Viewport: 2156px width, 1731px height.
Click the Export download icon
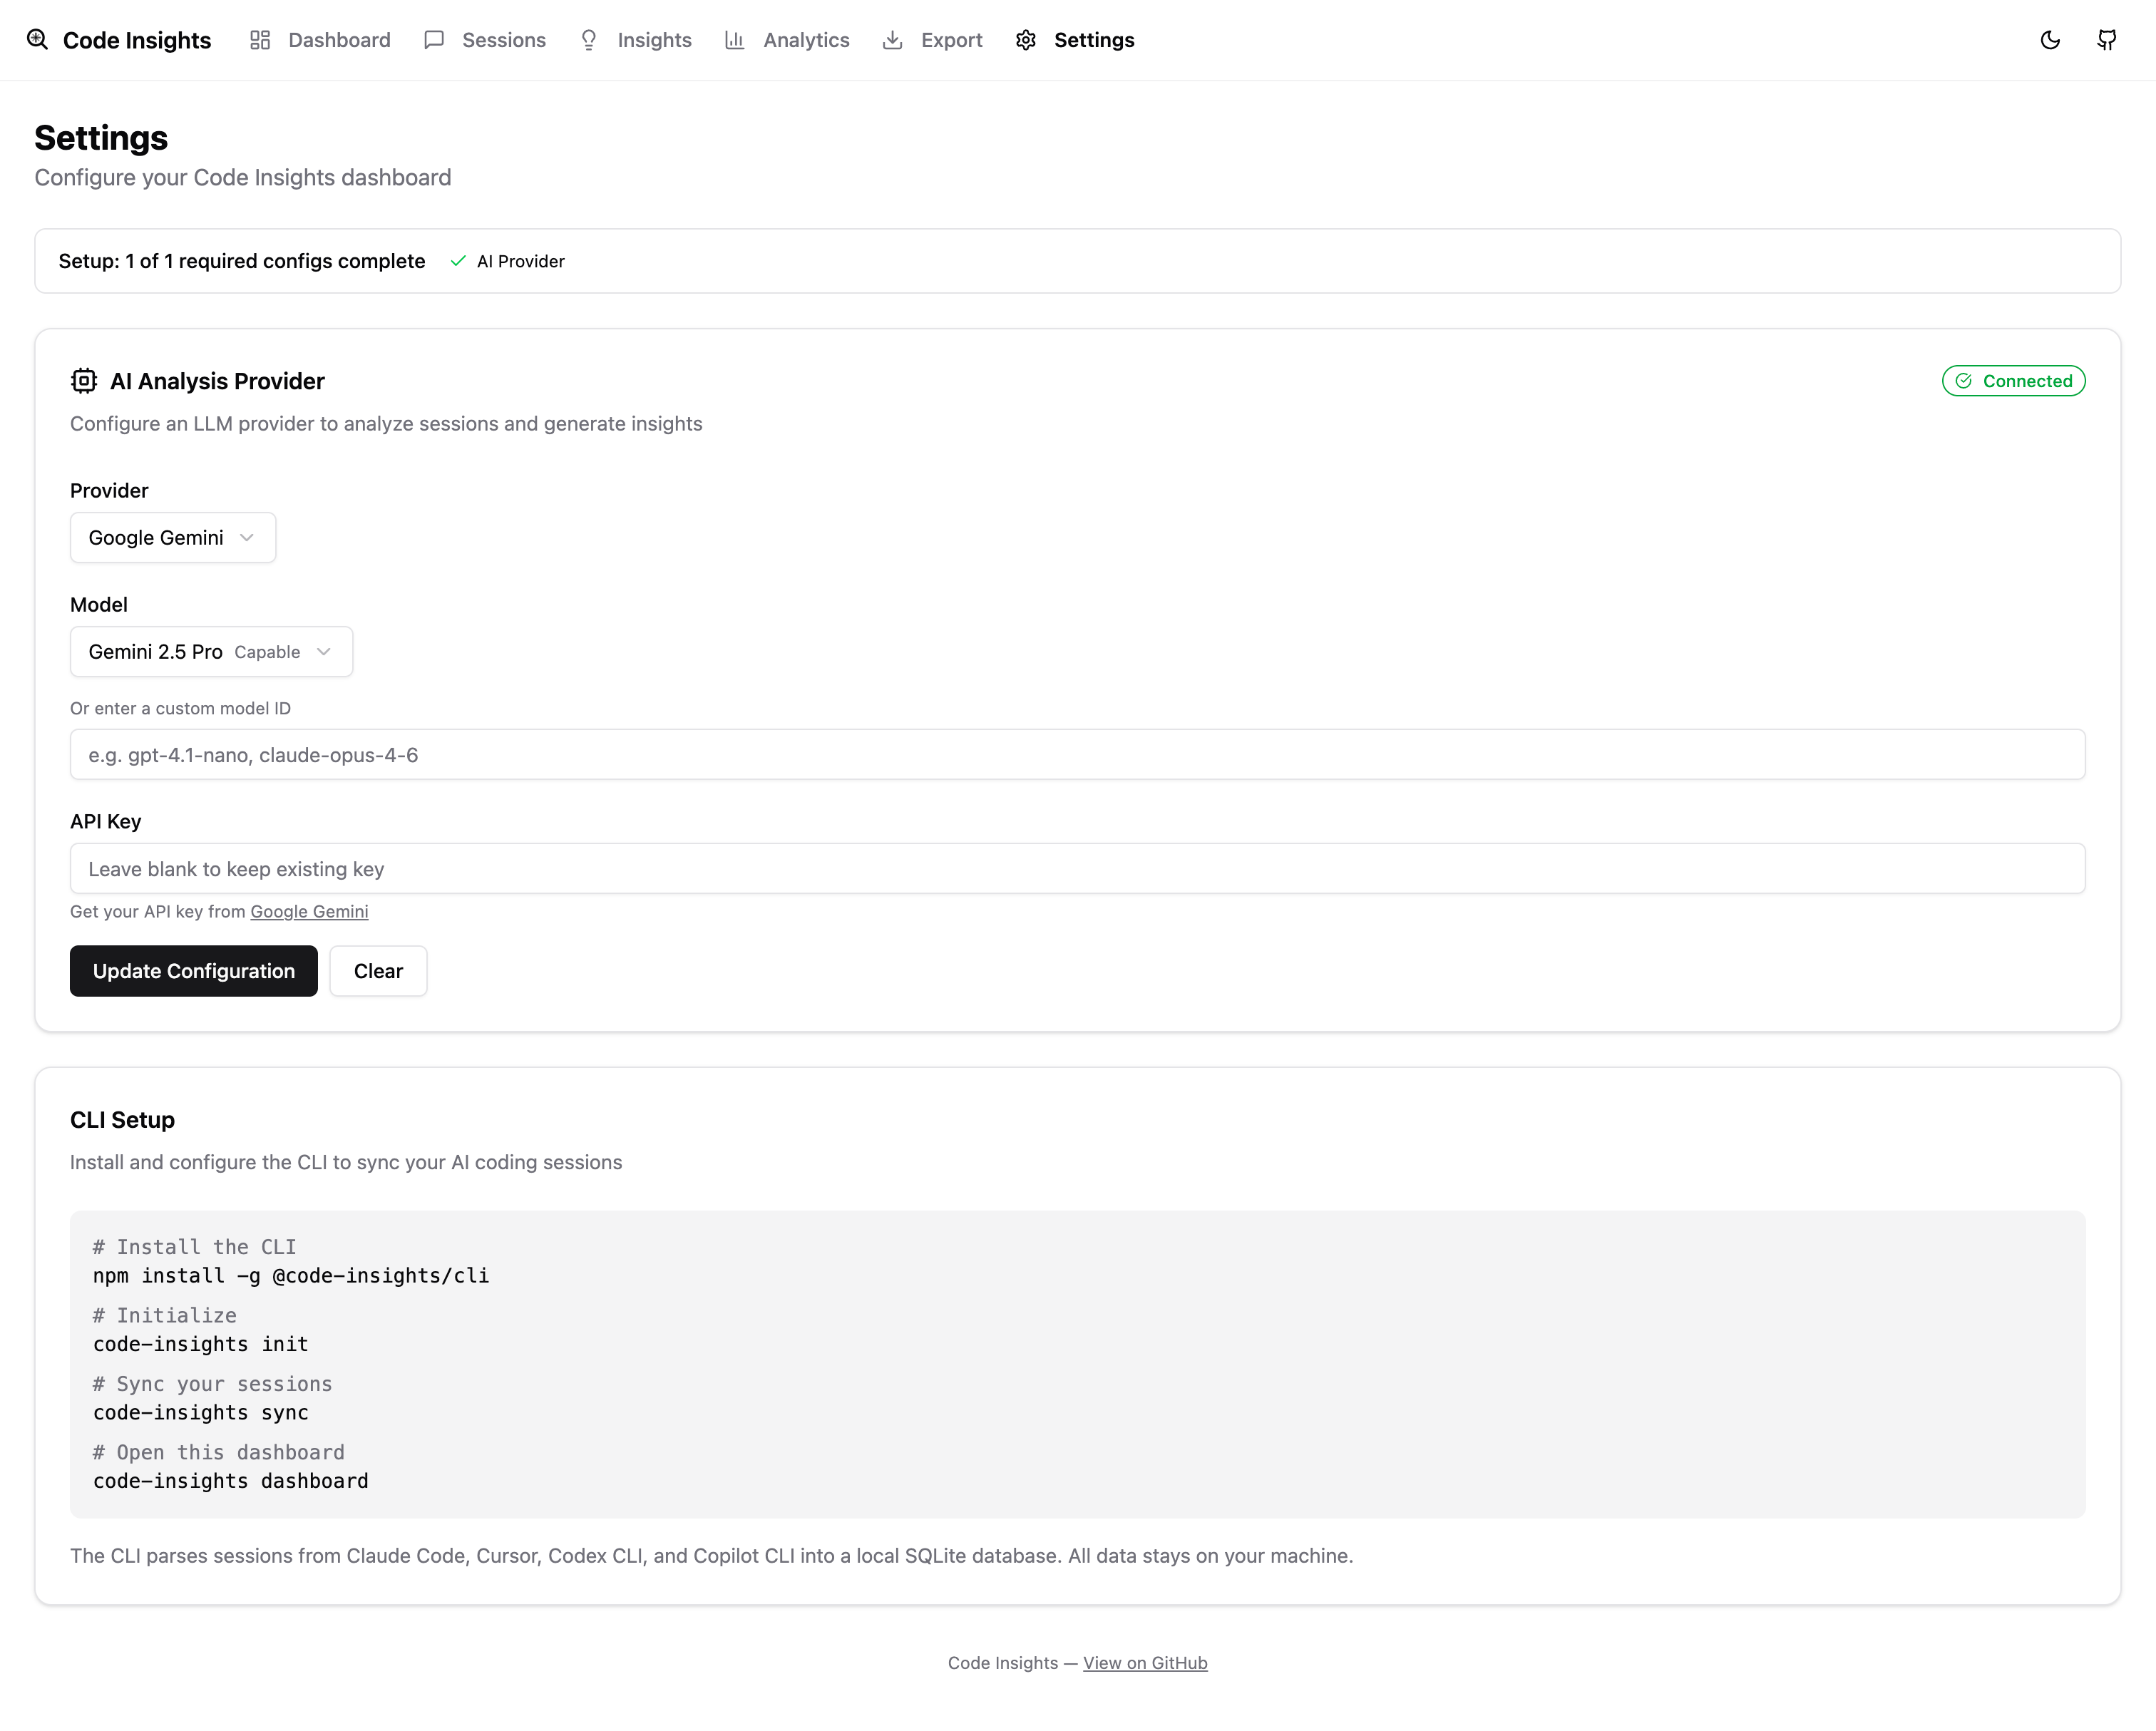tap(893, 40)
